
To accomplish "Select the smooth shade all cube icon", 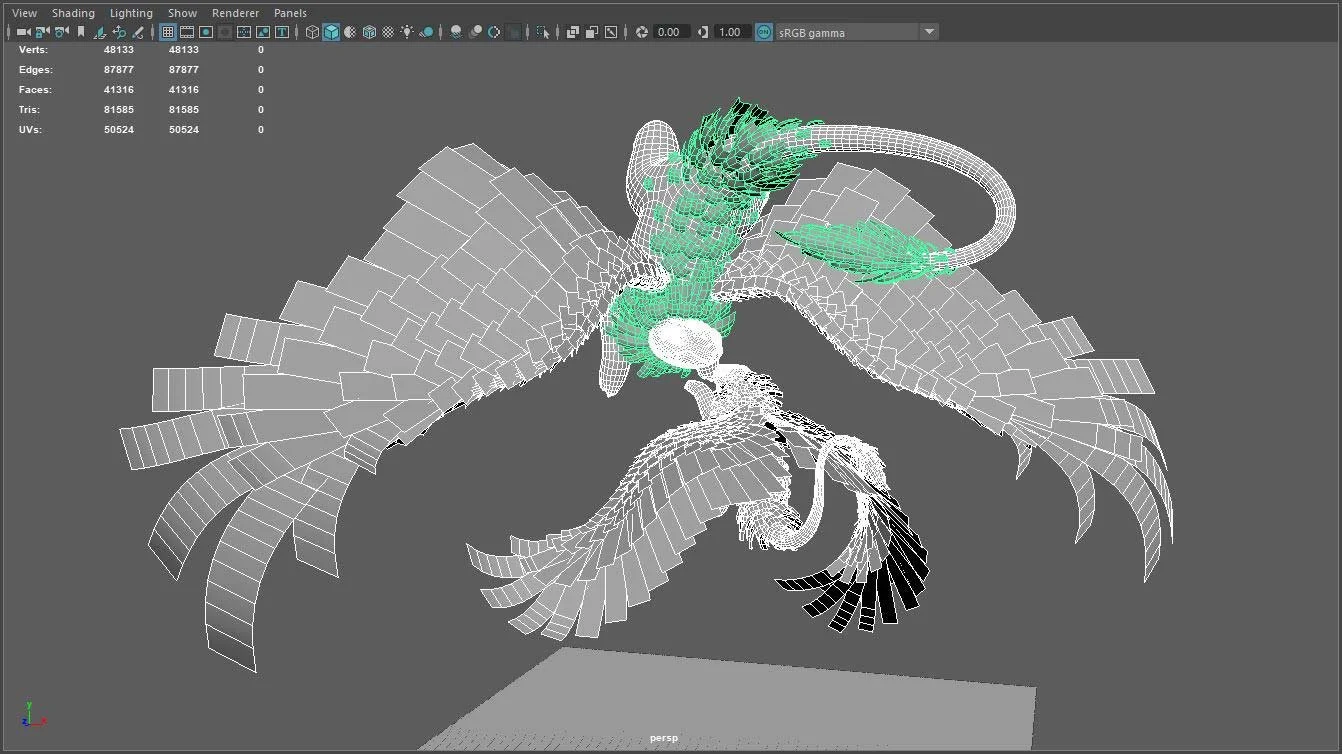I will coord(331,32).
